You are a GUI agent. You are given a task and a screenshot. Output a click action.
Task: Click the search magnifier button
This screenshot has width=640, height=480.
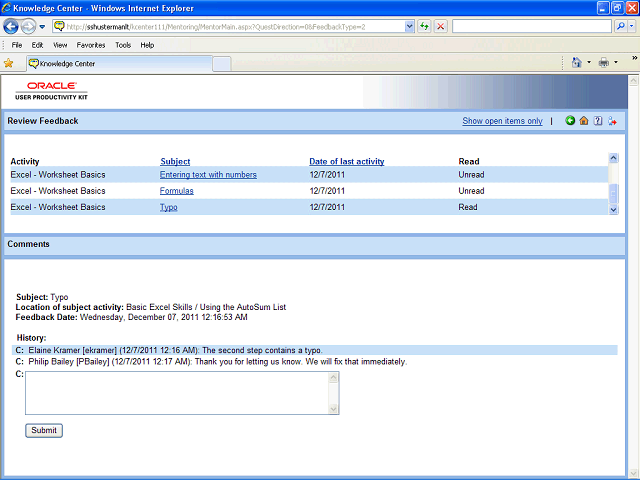[621, 27]
